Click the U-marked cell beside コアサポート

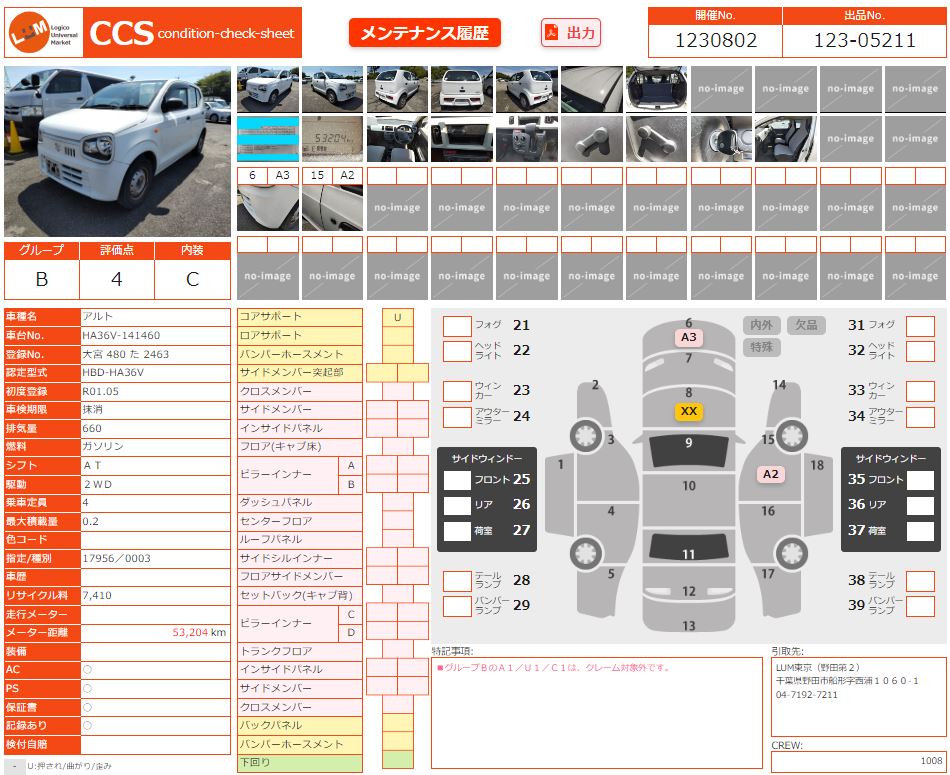(397, 317)
